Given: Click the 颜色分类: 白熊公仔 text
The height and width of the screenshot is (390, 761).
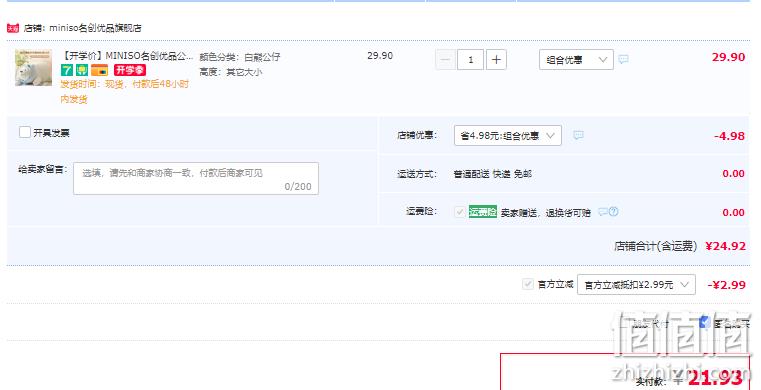Looking at the screenshot, I should click(x=240, y=57).
